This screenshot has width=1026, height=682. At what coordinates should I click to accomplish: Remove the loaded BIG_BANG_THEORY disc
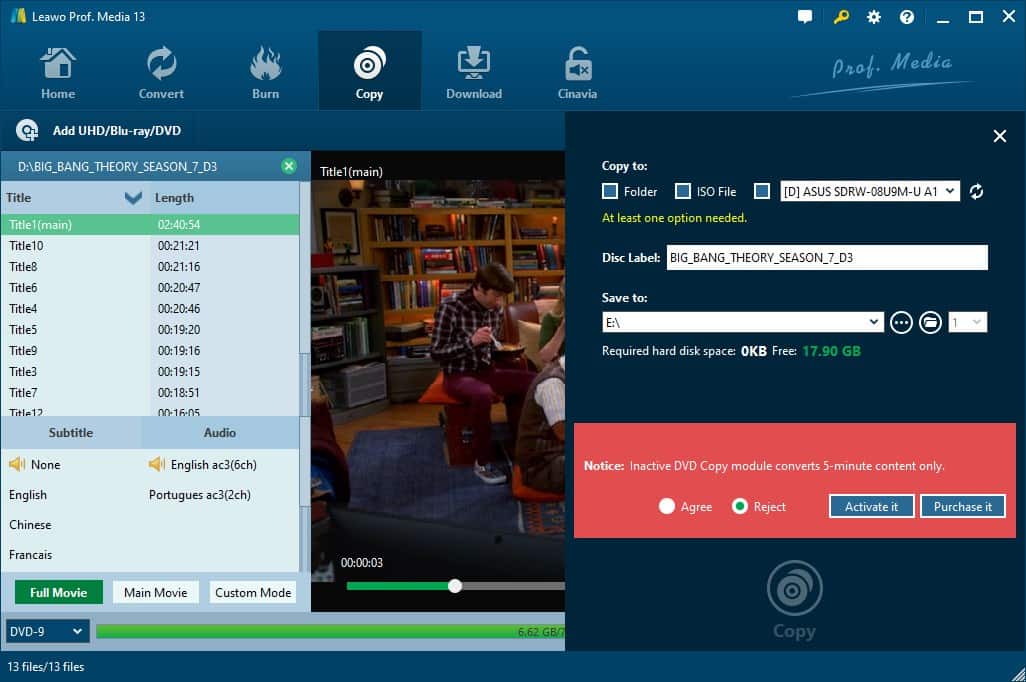coord(289,166)
